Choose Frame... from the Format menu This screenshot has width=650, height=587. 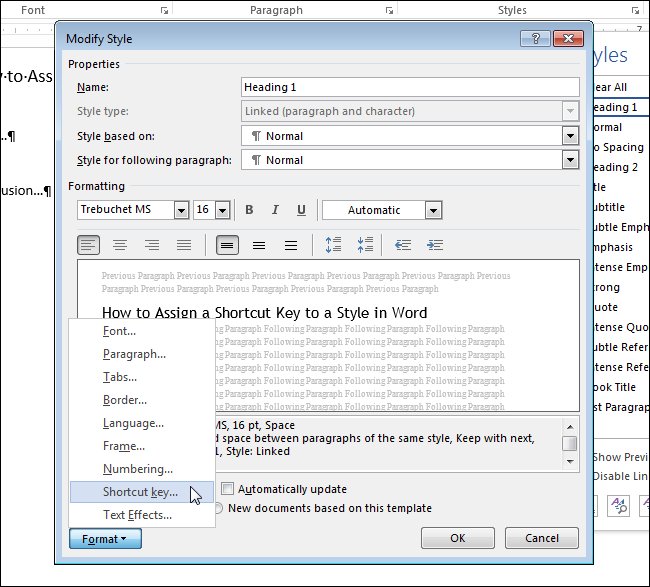coord(142,446)
